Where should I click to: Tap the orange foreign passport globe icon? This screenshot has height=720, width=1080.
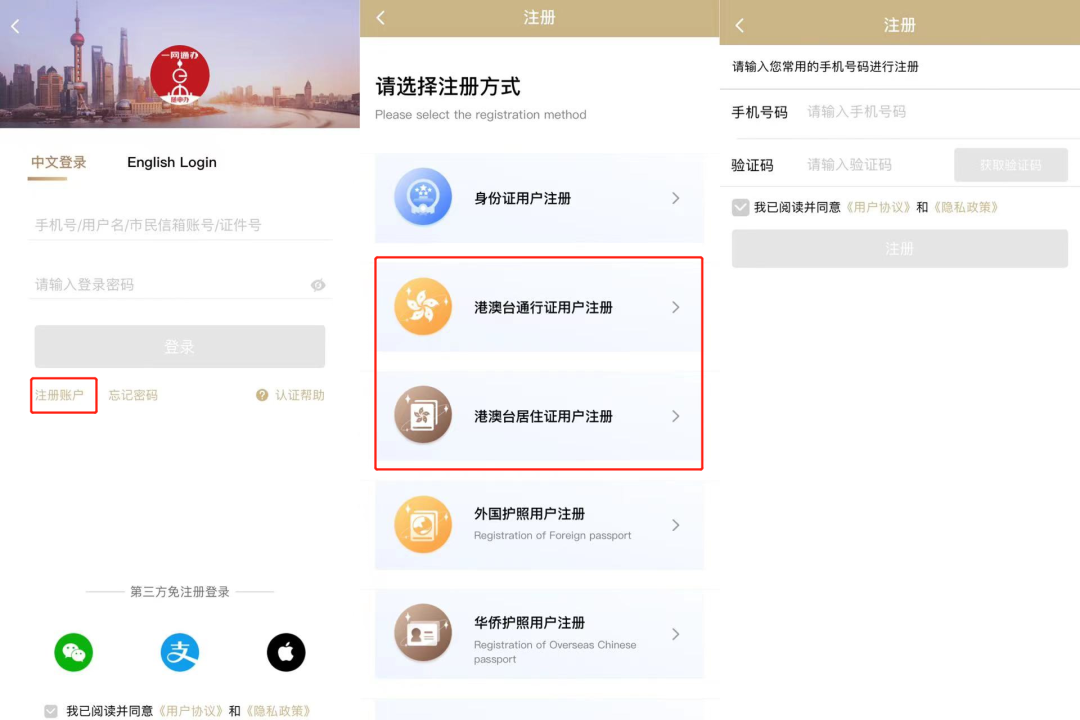point(423,524)
